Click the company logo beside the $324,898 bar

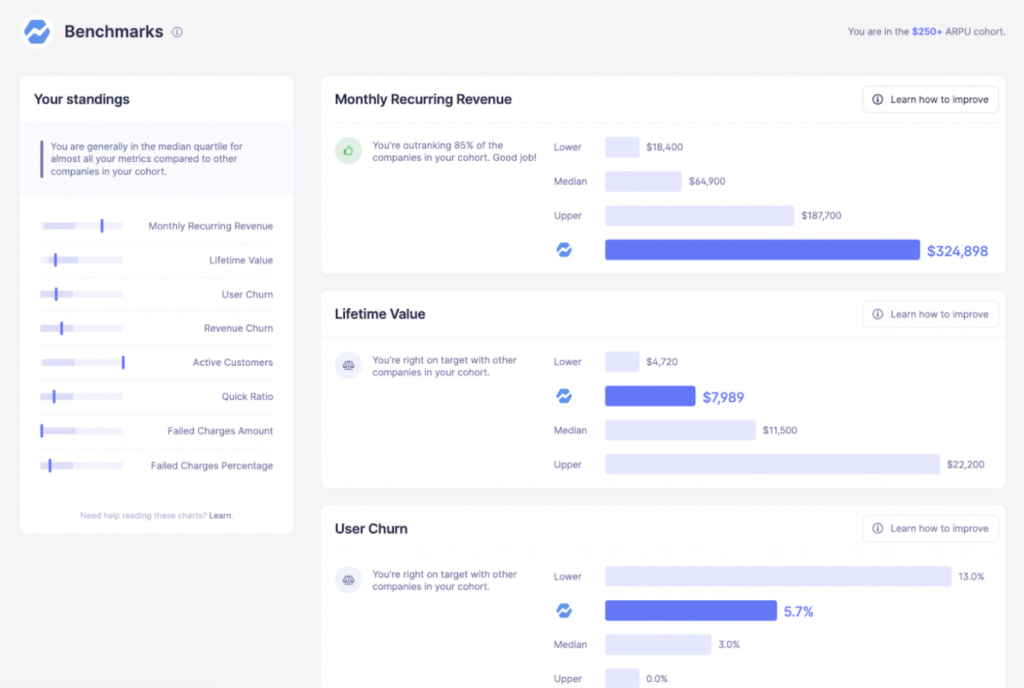coord(566,250)
